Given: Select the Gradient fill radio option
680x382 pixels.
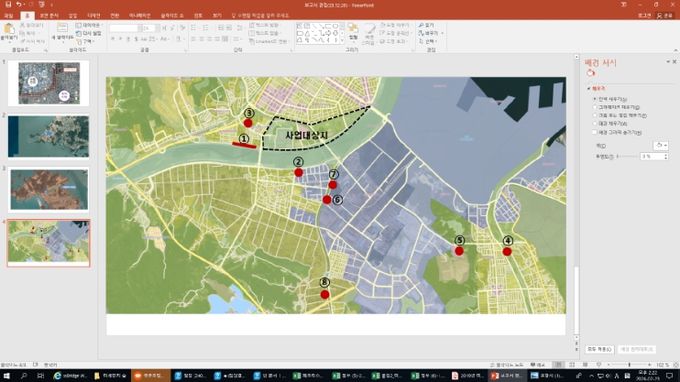Looking at the screenshot, I should [595, 107].
